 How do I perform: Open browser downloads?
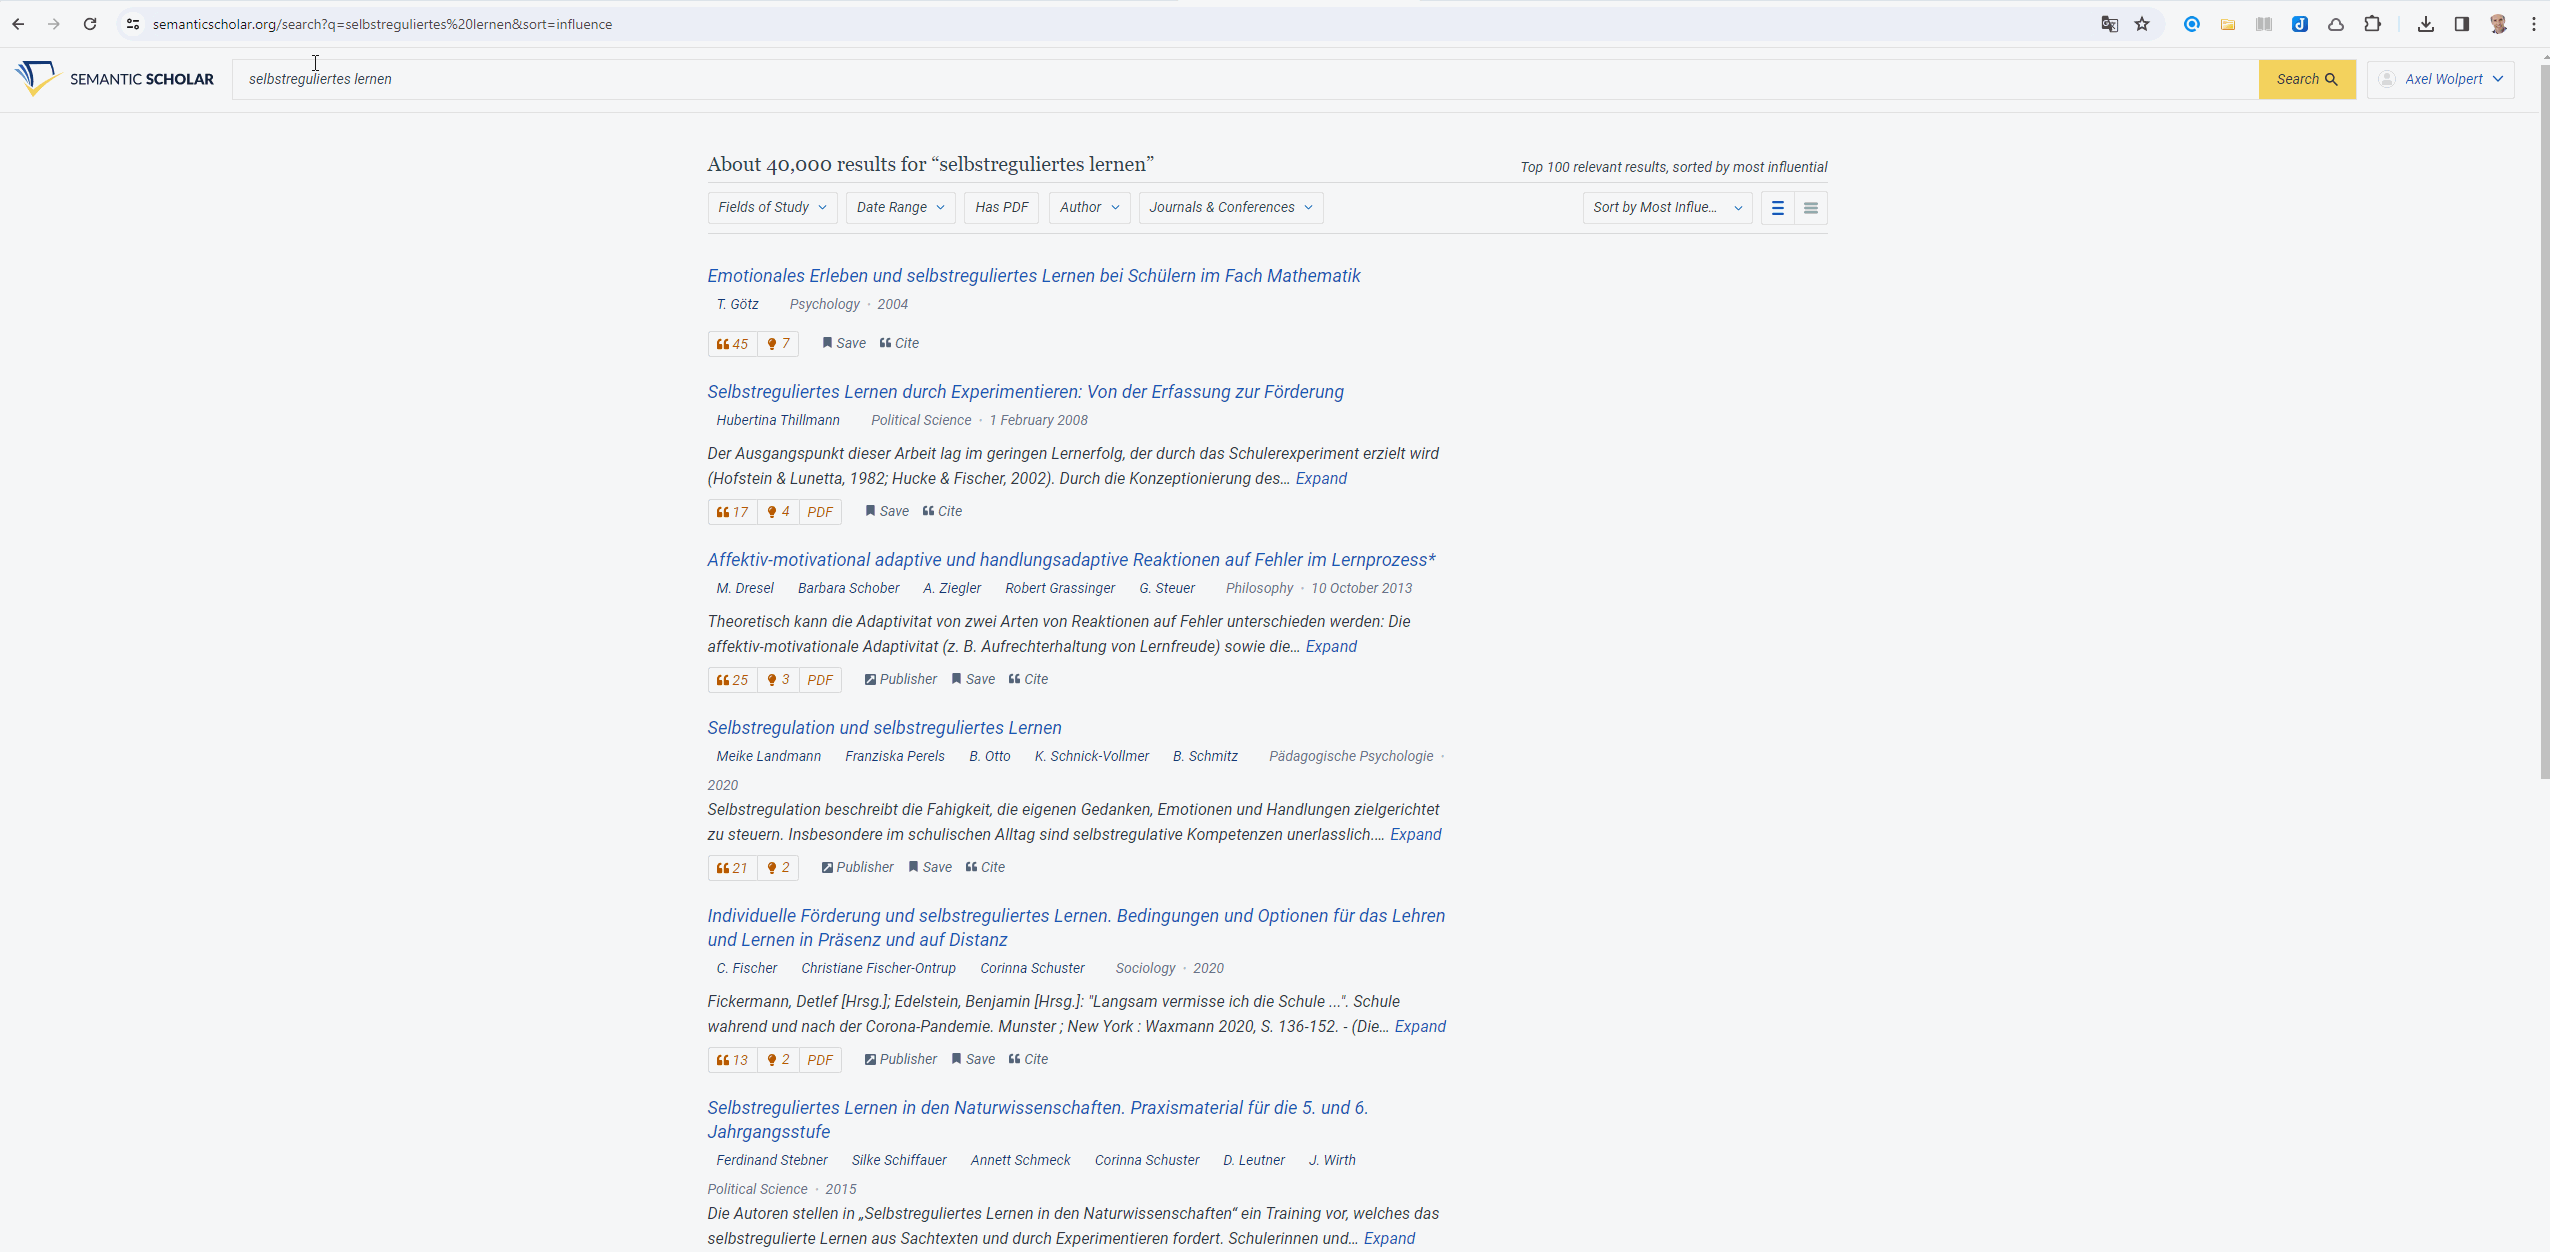coord(2425,24)
